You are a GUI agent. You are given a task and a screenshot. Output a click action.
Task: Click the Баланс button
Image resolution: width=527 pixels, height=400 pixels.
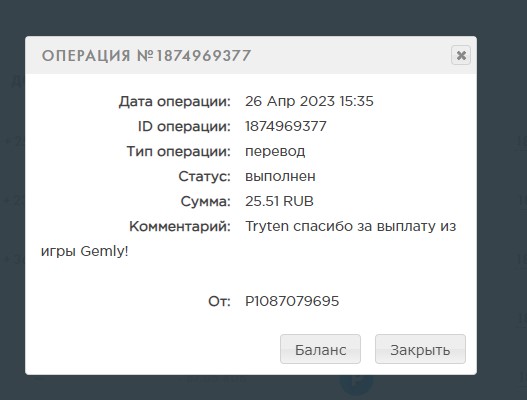click(320, 349)
